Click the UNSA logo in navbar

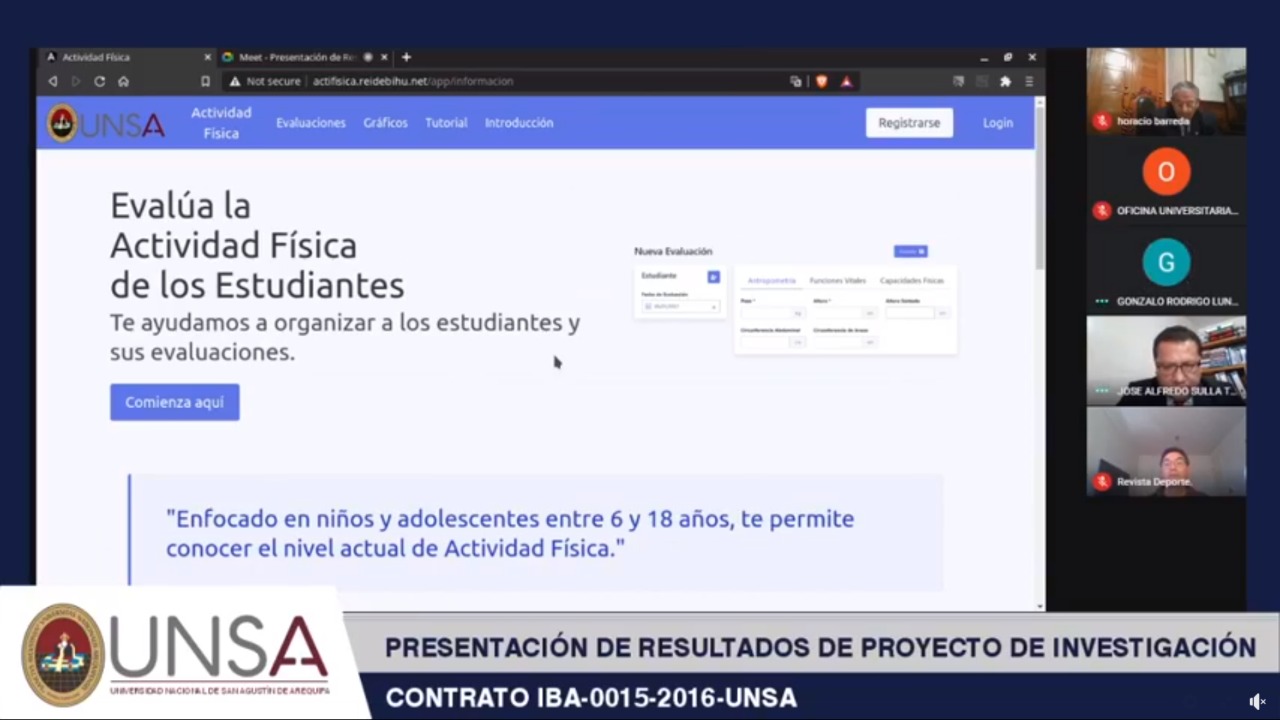106,124
